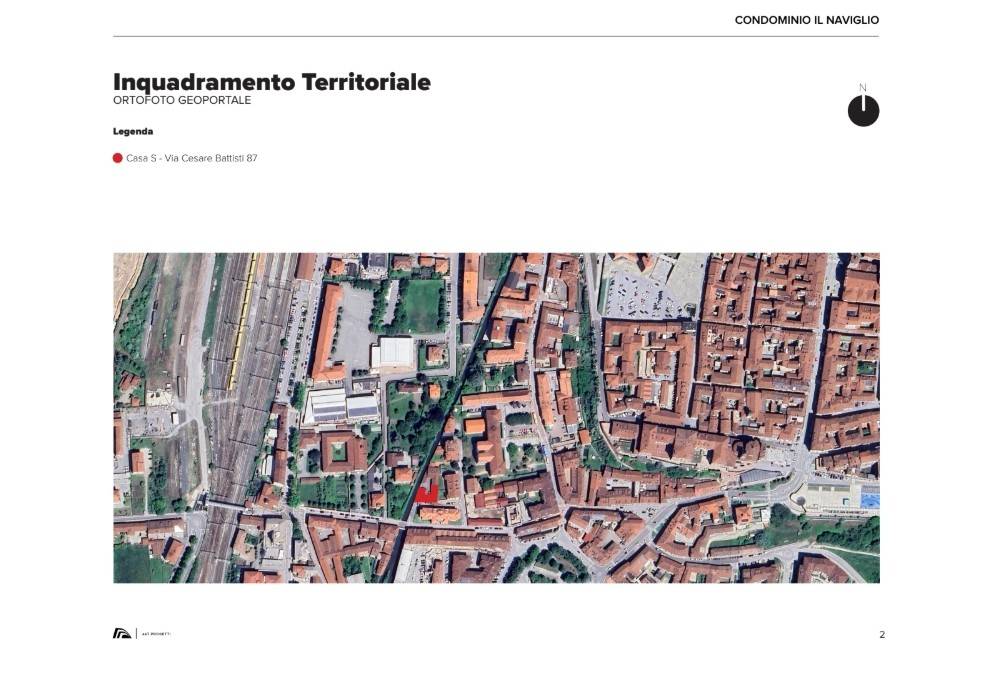Viewport: 991px width, 673px height.
Task: Expand the Legenda section
Action: (132, 131)
